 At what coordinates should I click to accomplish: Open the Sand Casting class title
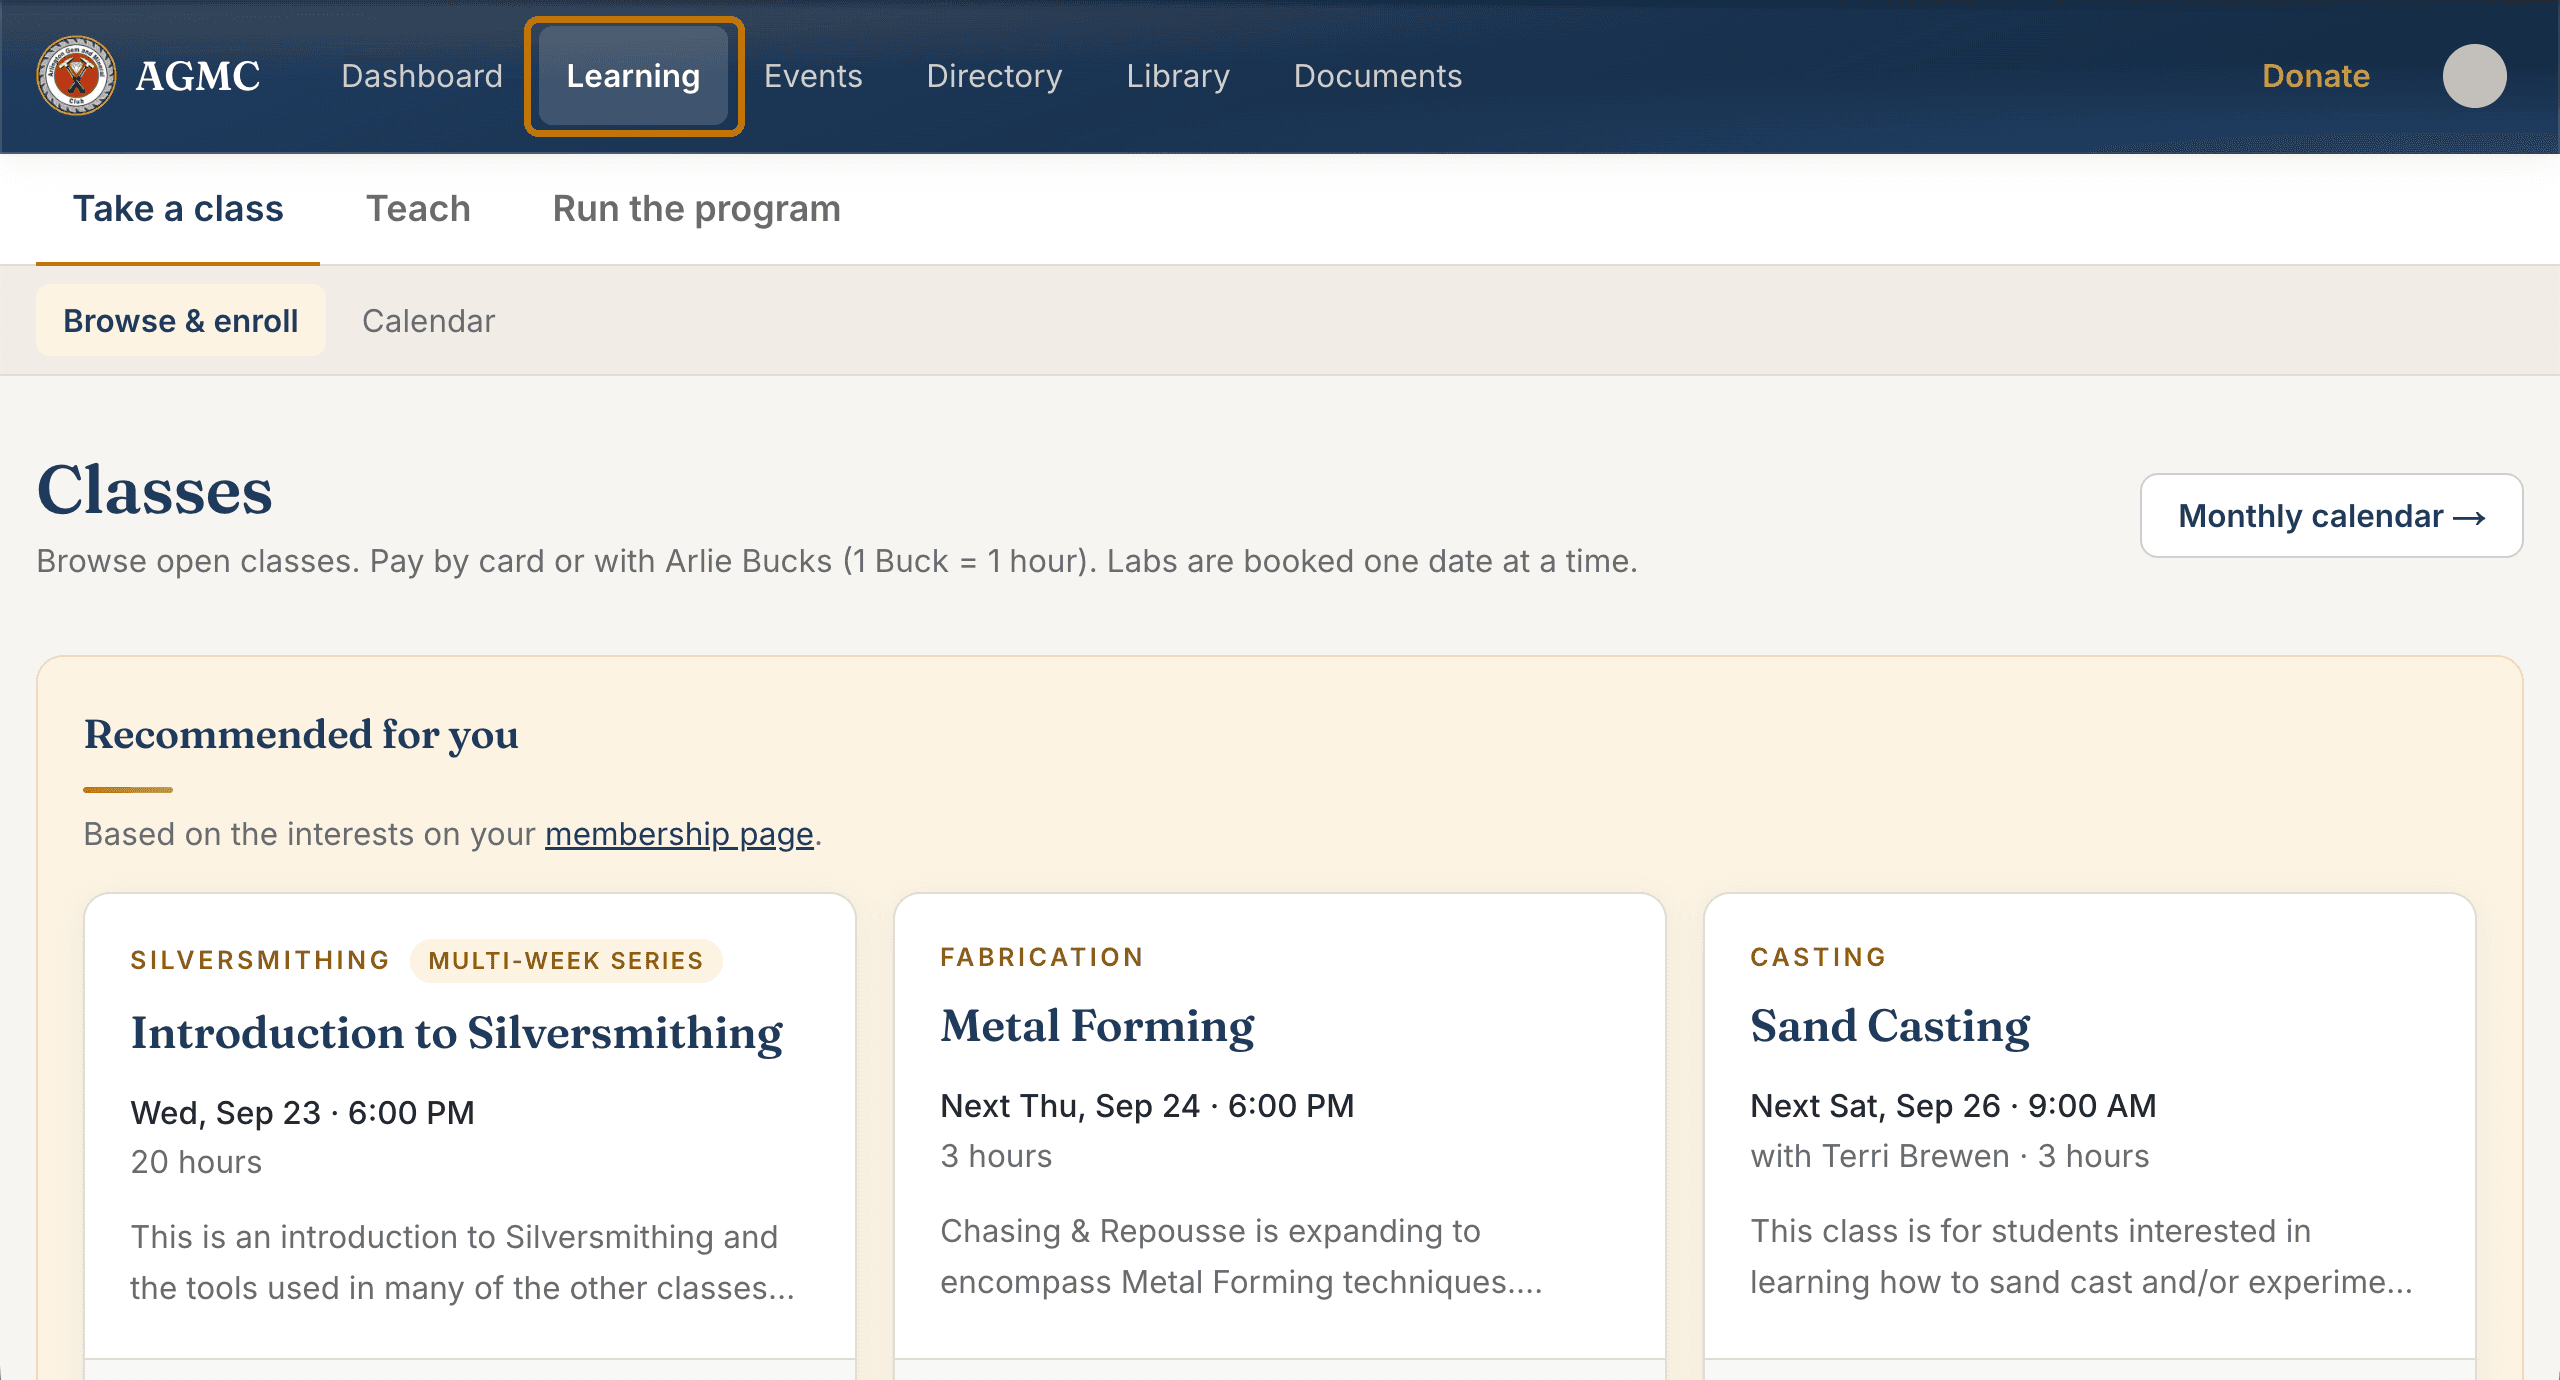click(x=1890, y=1027)
